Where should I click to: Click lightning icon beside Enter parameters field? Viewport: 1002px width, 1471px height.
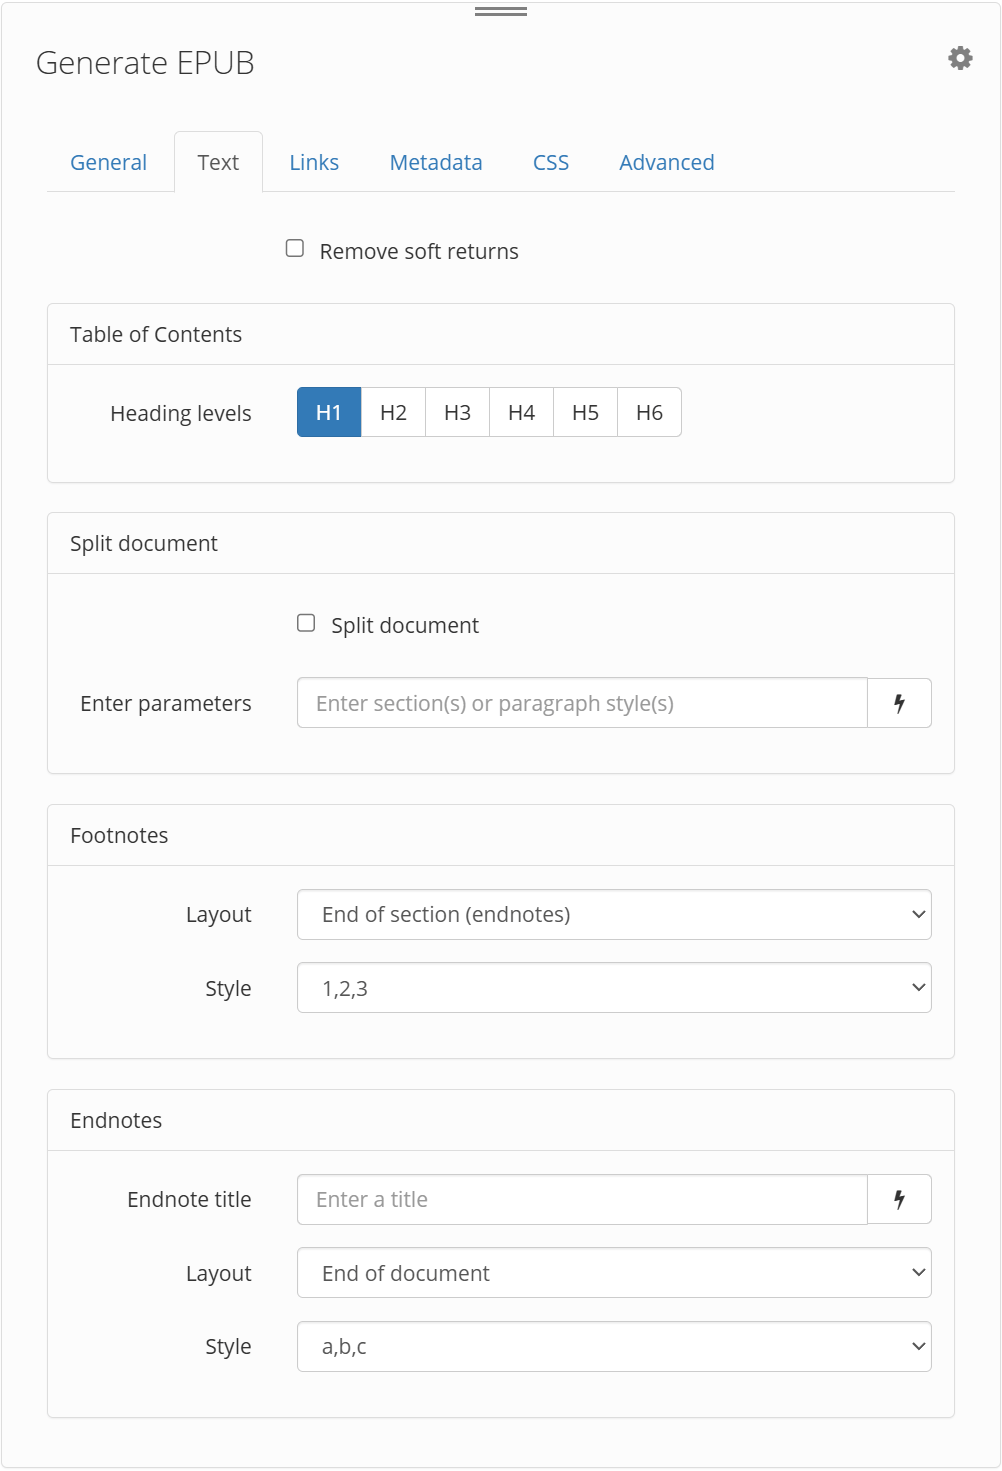(x=899, y=703)
